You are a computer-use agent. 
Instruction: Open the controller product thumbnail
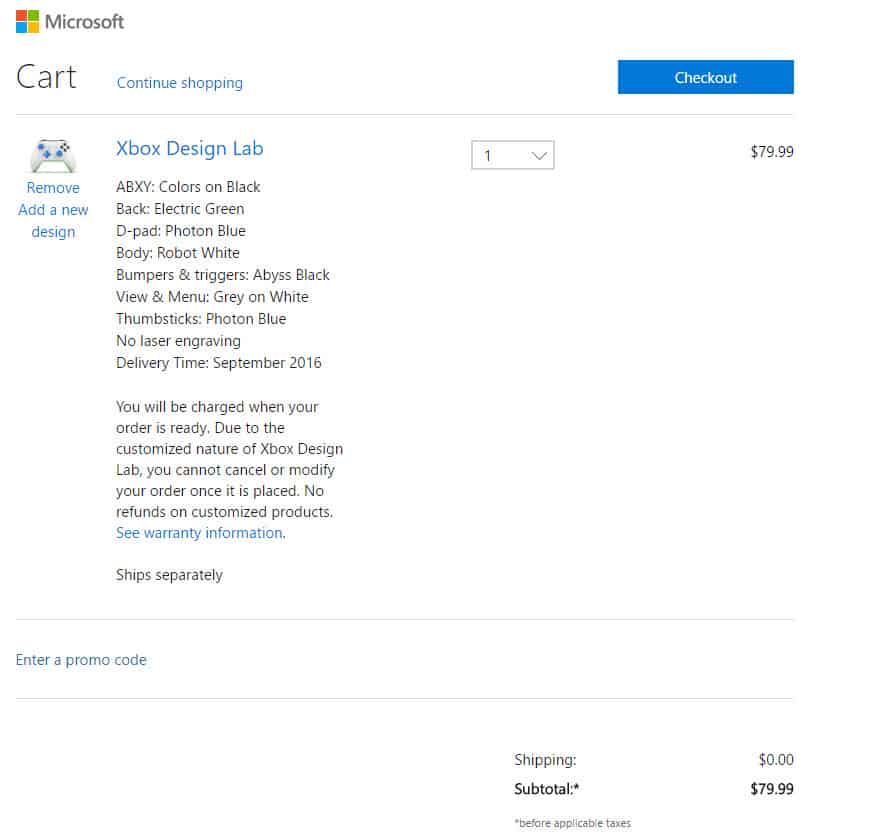(53, 155)
